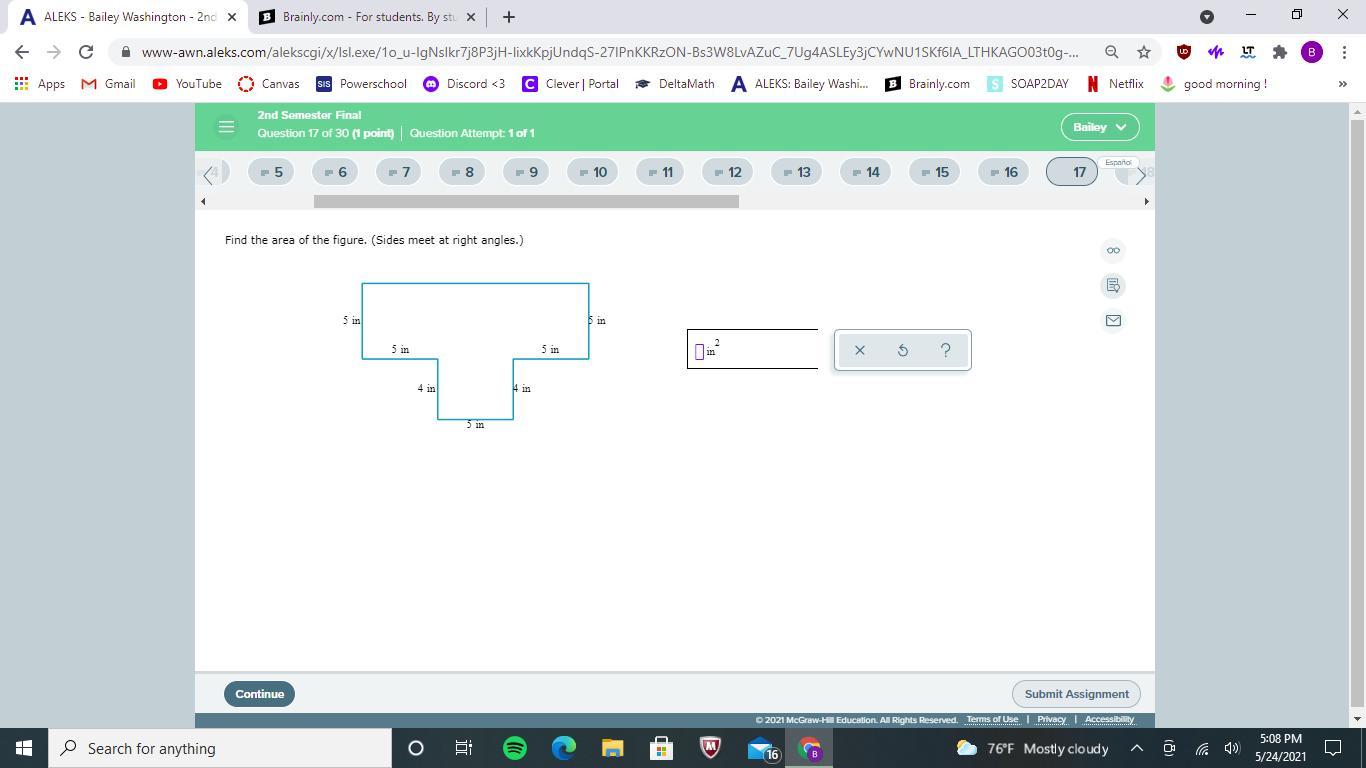The image size is (1366, 768).
Task: Open McAfee from the taskbar
Action: click(711, 748)
